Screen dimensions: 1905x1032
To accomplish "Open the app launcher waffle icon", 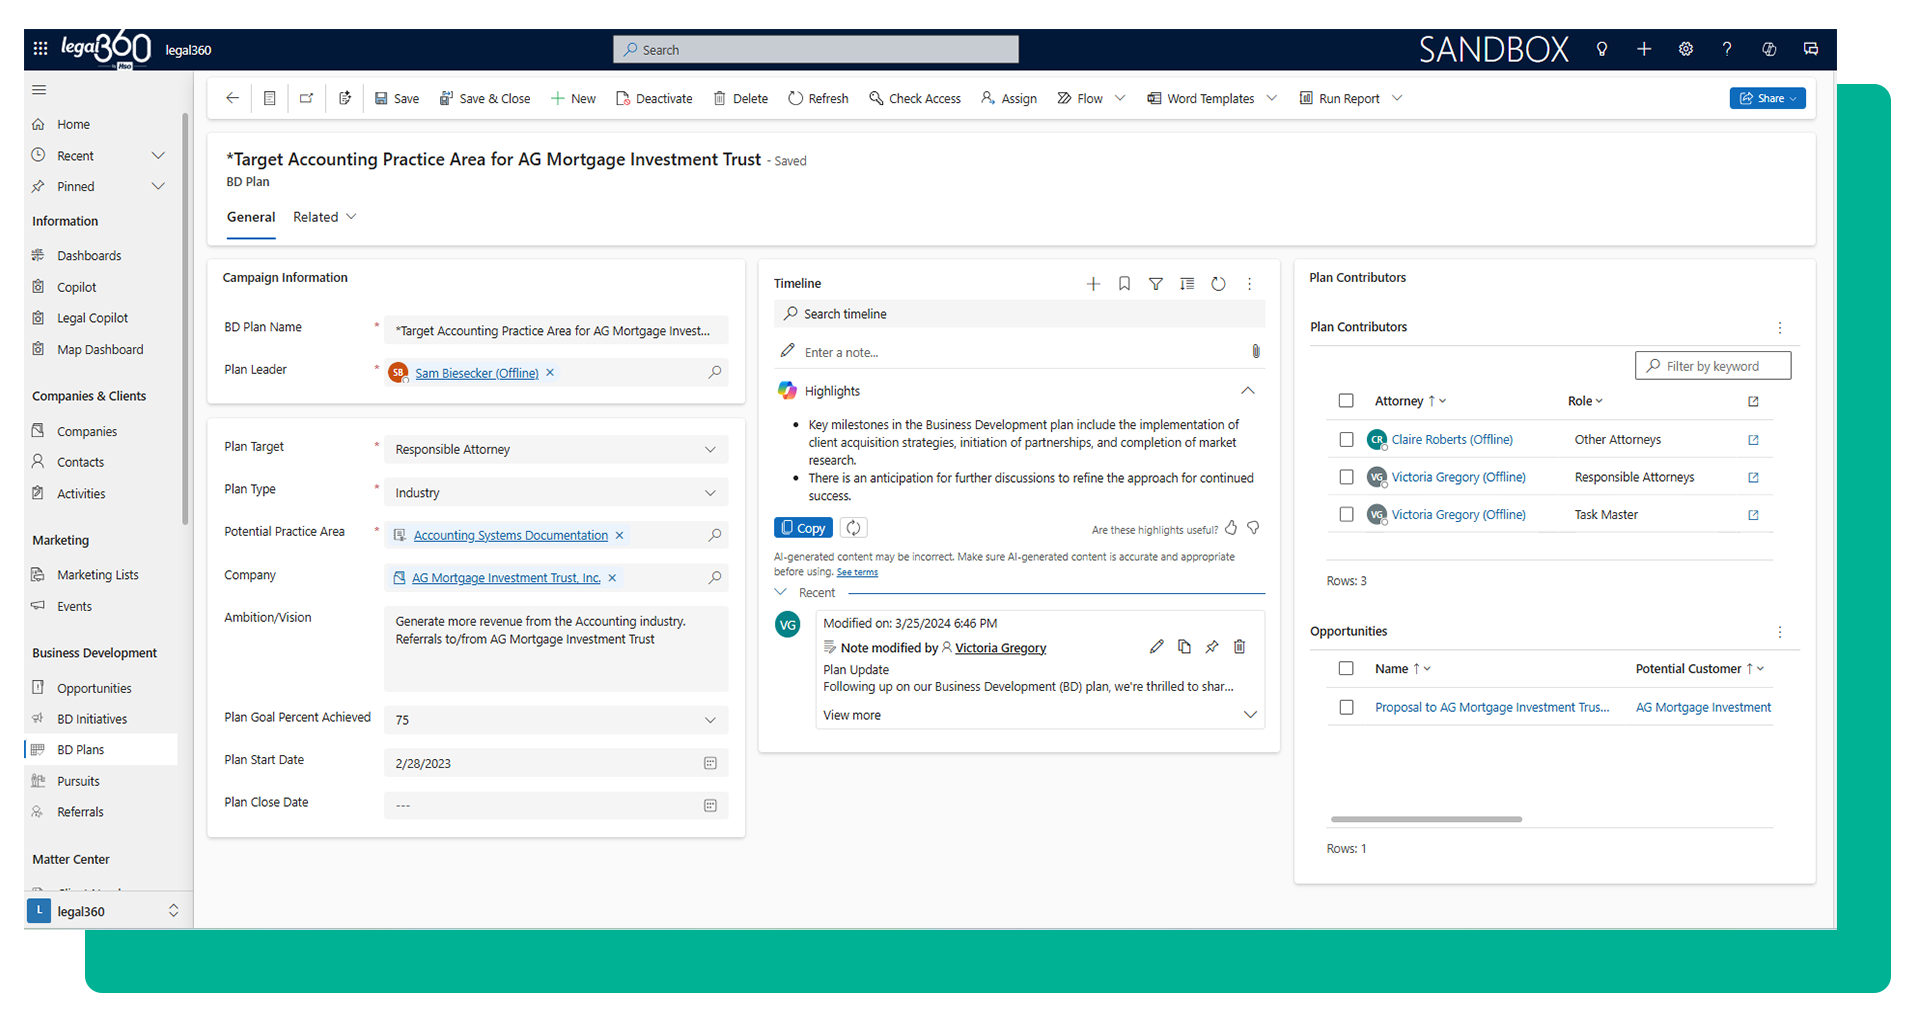I will 40,49.
